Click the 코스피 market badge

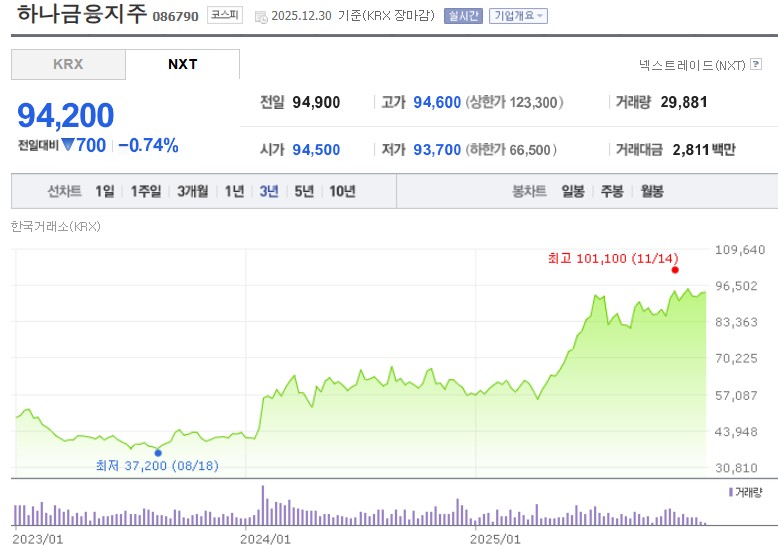(x=224, y=15)
